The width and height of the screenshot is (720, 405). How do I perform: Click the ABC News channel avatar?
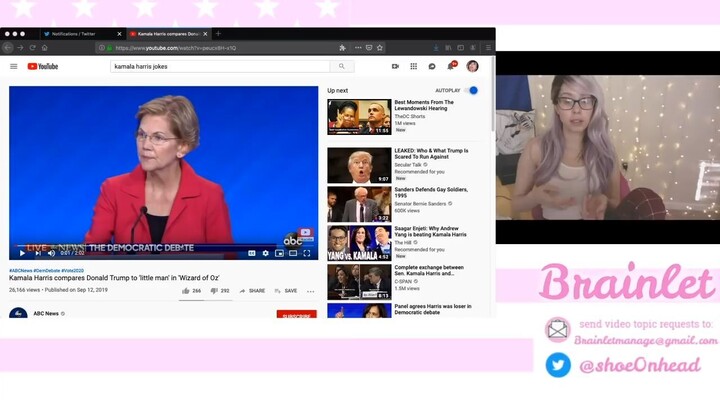18,313
